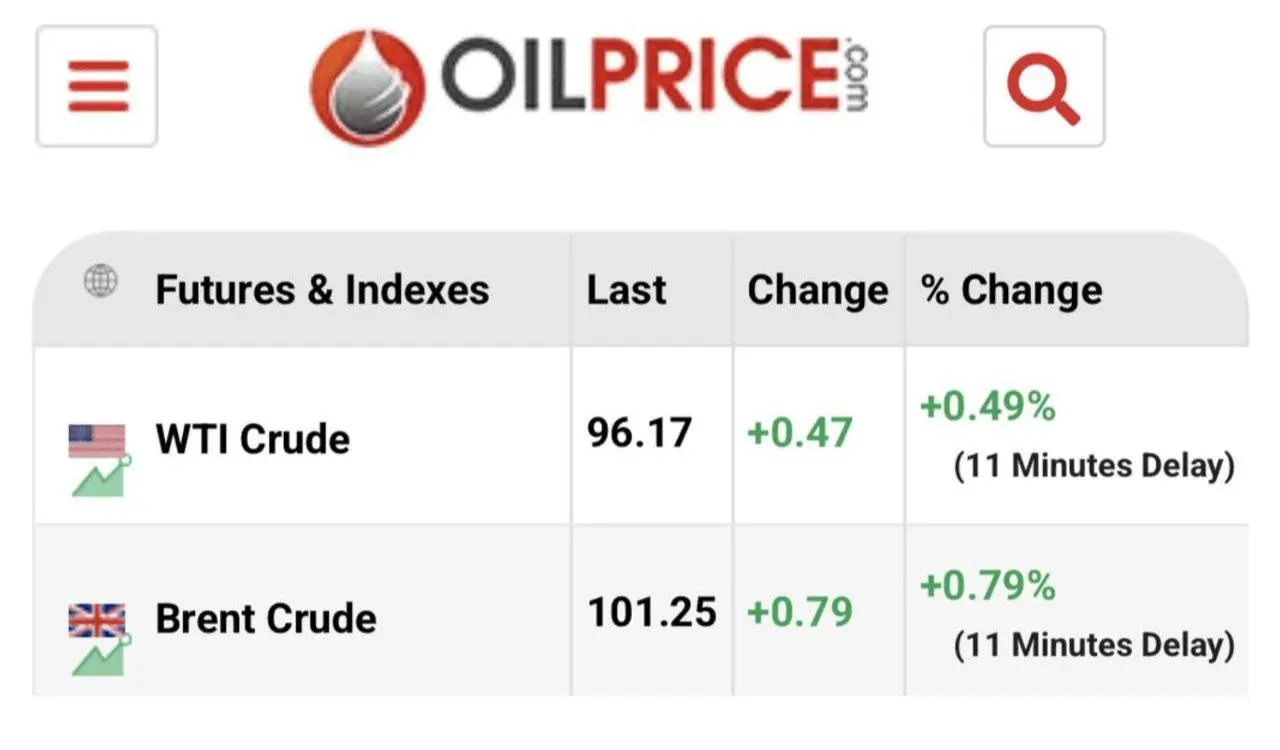
Task: Click the % Change column header
Action: click(x=1011, y=290)
